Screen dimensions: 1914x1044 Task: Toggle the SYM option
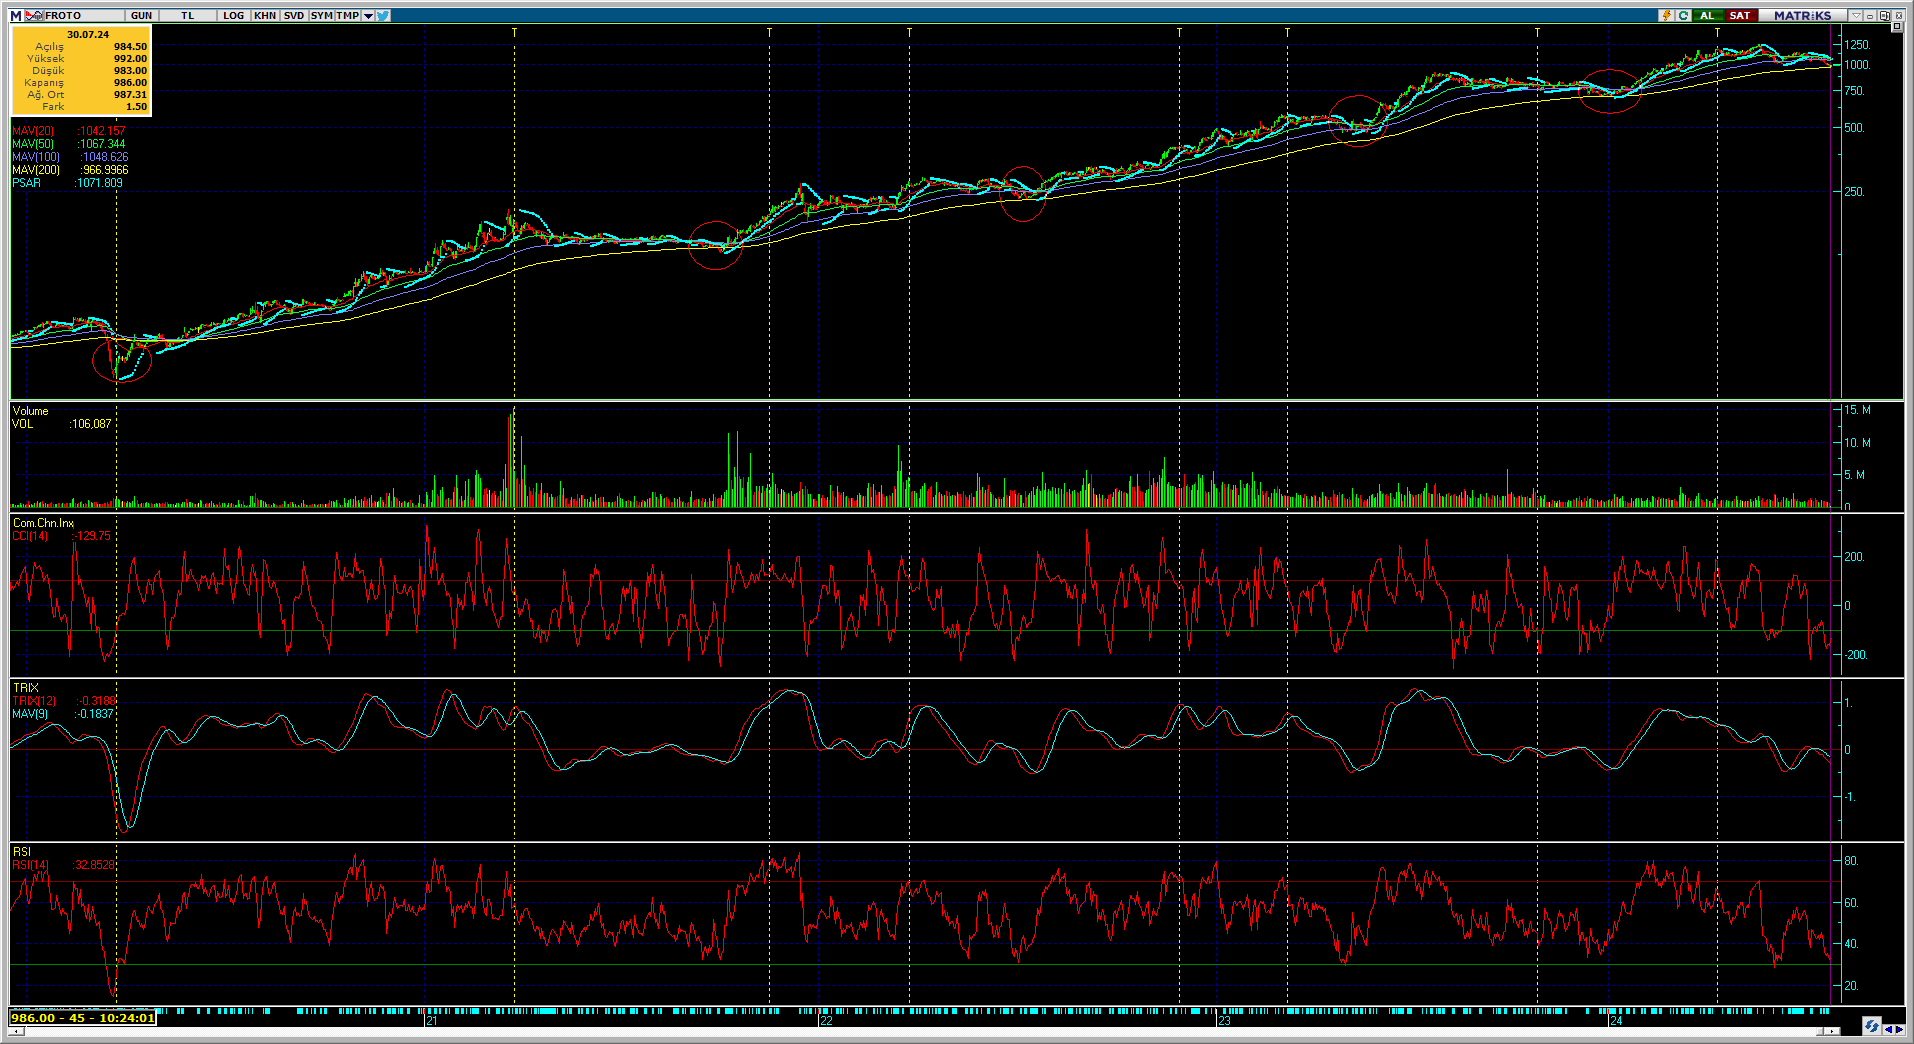click(x=321, y=15)
